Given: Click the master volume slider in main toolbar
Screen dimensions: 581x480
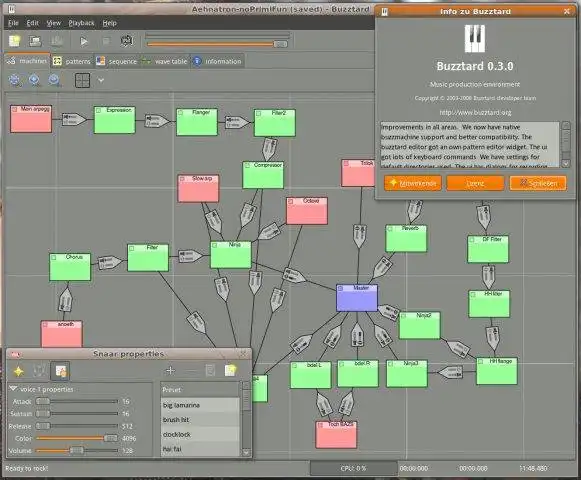Looking at the screenshot, I should (x=217, y=44).
